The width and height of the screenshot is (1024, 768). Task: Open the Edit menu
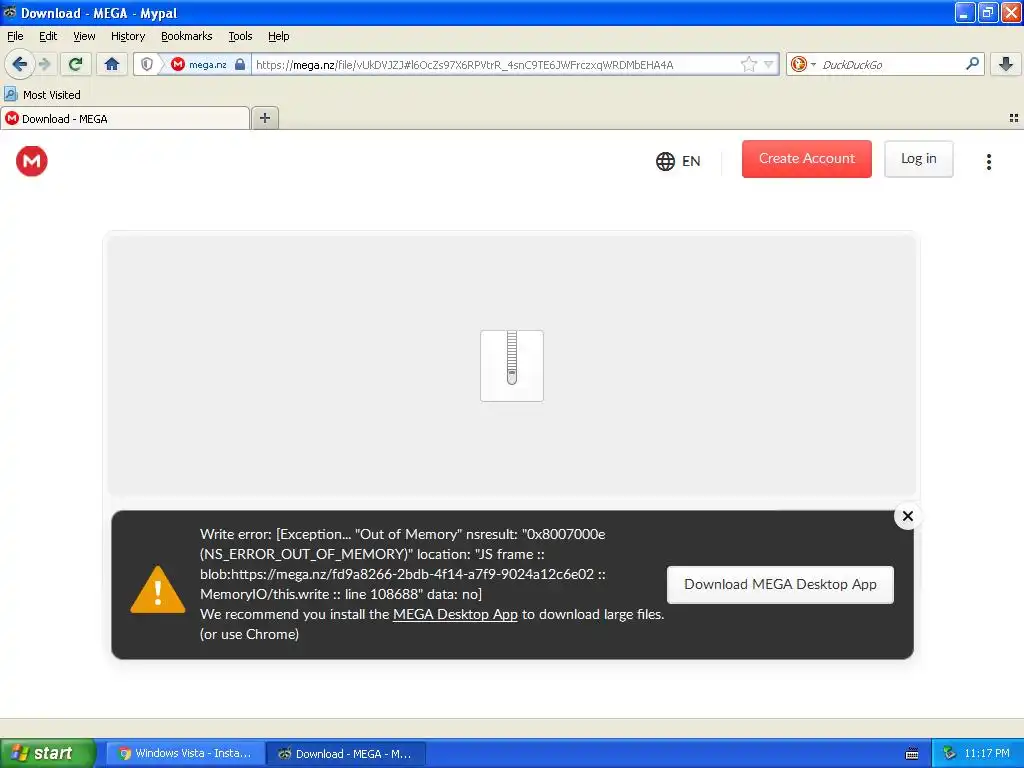coord(48,37)
